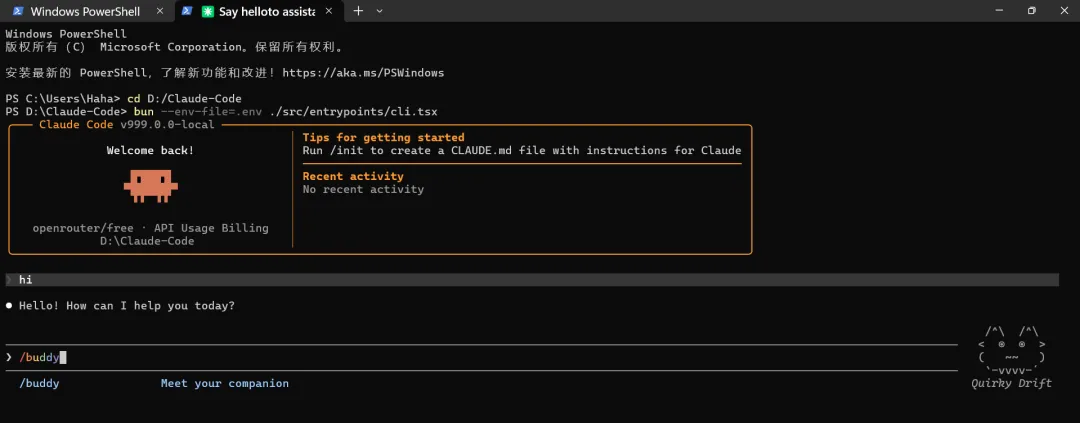Open a new terminal tab
The image size is (1080, 423).
358,11
